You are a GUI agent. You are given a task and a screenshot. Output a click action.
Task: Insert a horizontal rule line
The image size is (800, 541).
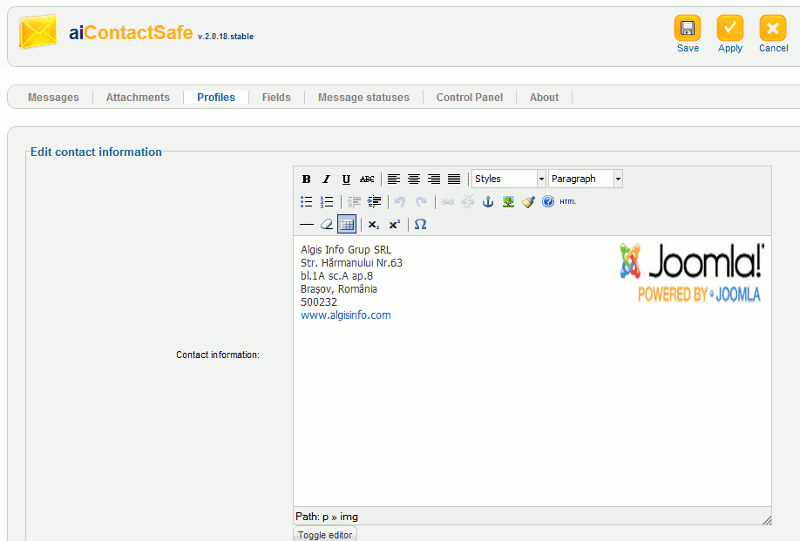(307, 225)
